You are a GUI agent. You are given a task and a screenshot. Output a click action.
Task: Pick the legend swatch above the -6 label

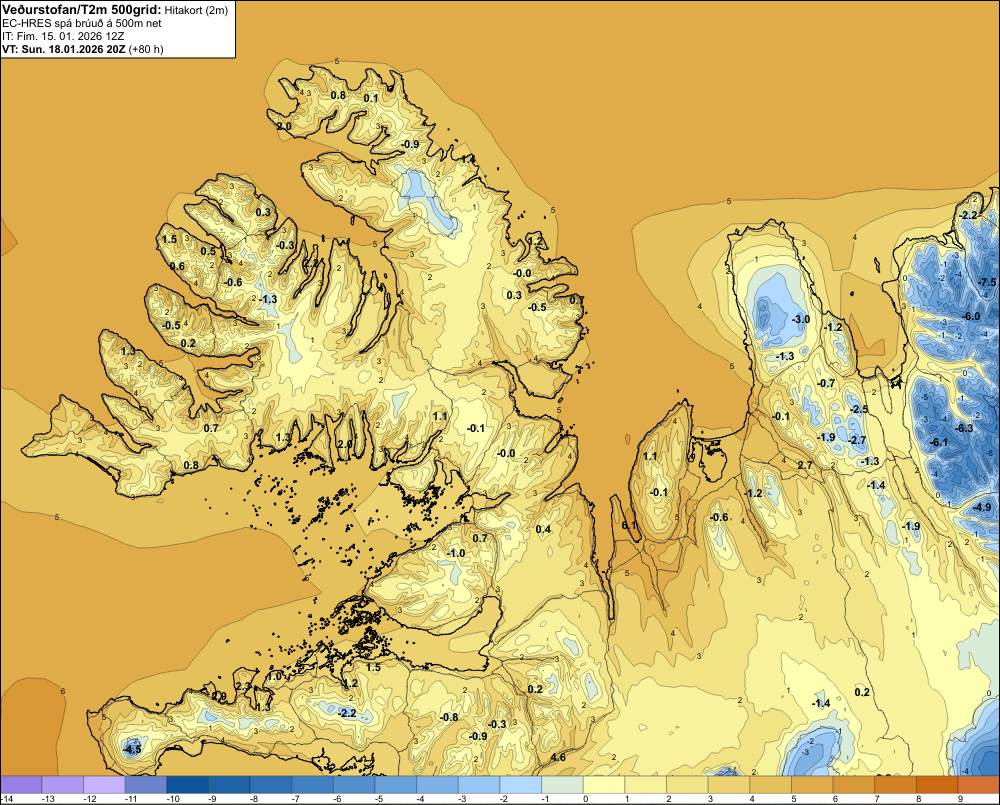pos(355,784)
